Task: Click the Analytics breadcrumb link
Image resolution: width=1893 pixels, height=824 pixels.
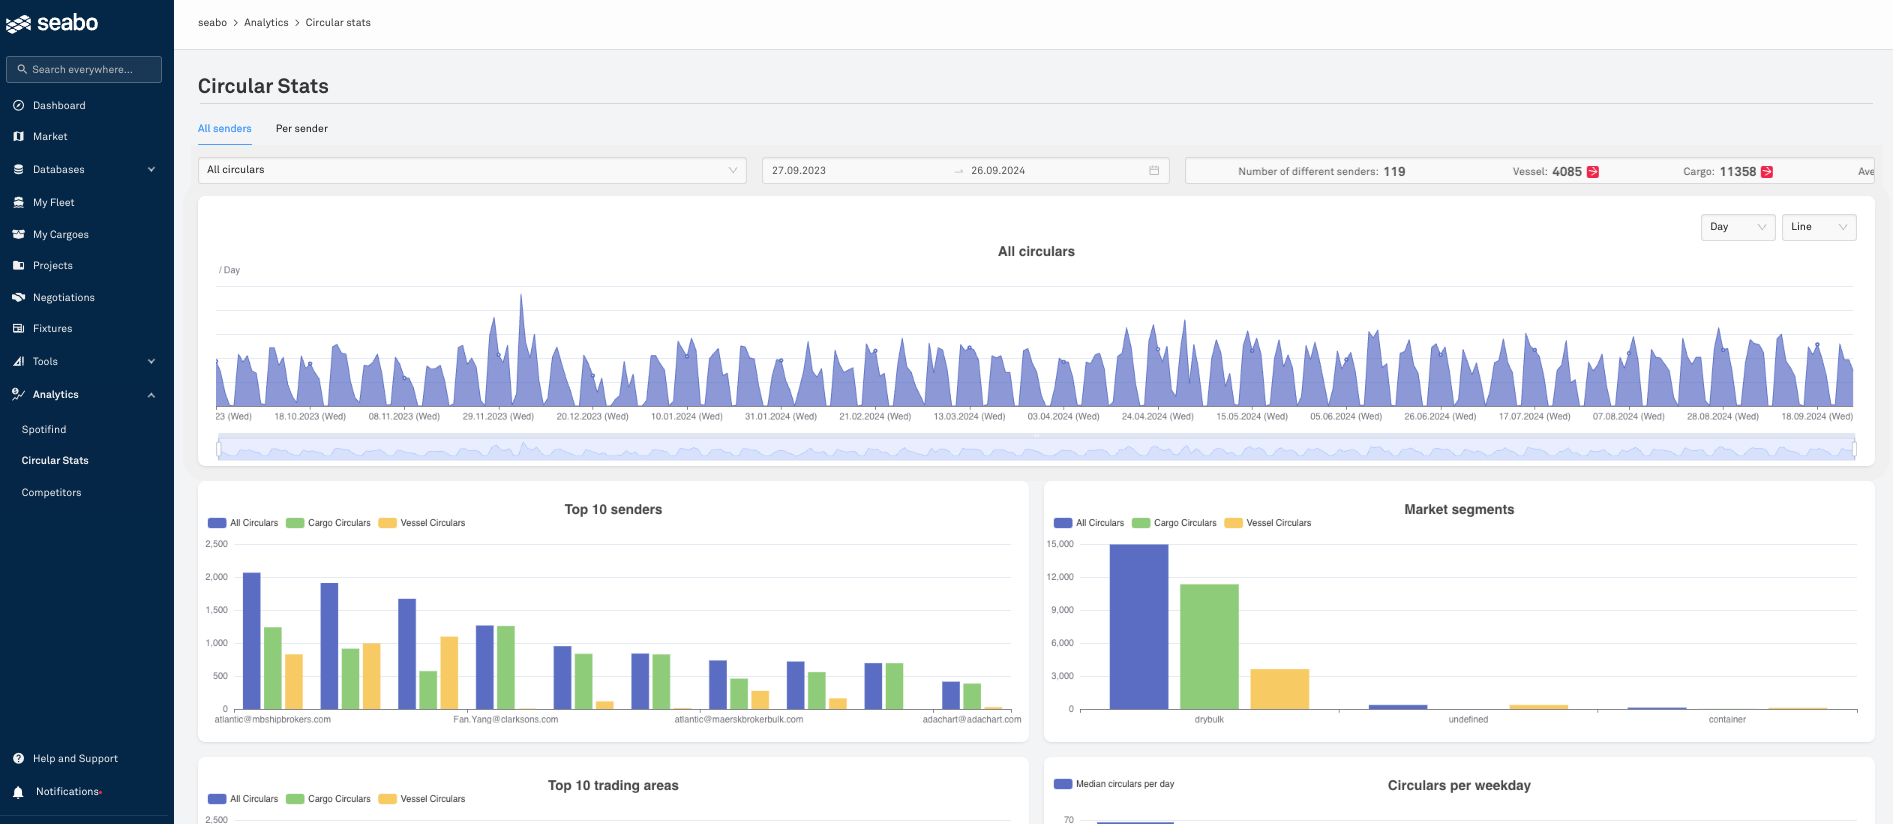Action: [x=266, y=23]
